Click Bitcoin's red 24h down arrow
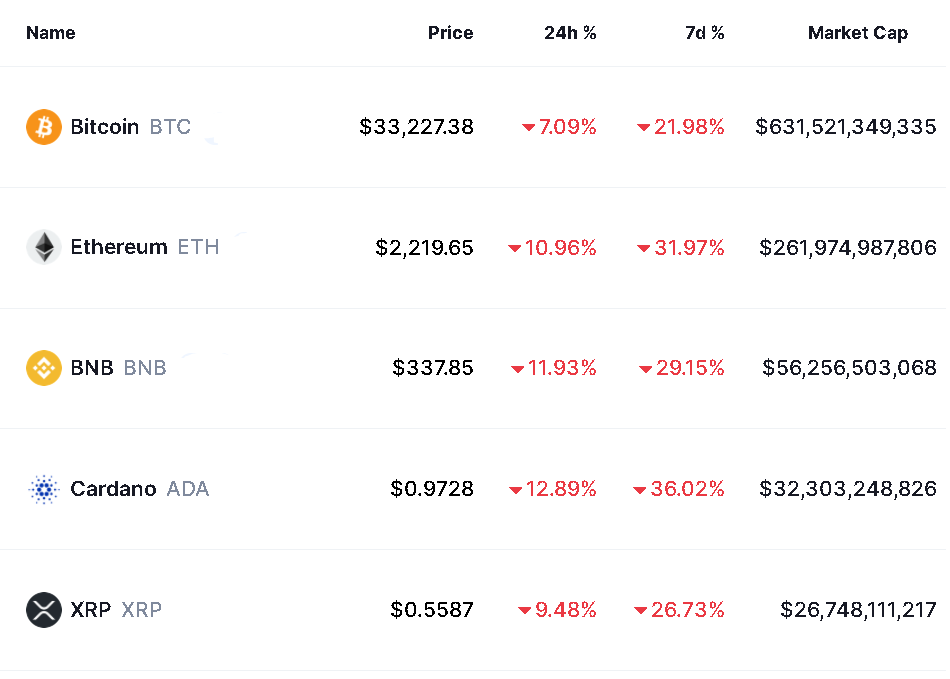This screenshot has height=679, width=950. coord(528,128)
